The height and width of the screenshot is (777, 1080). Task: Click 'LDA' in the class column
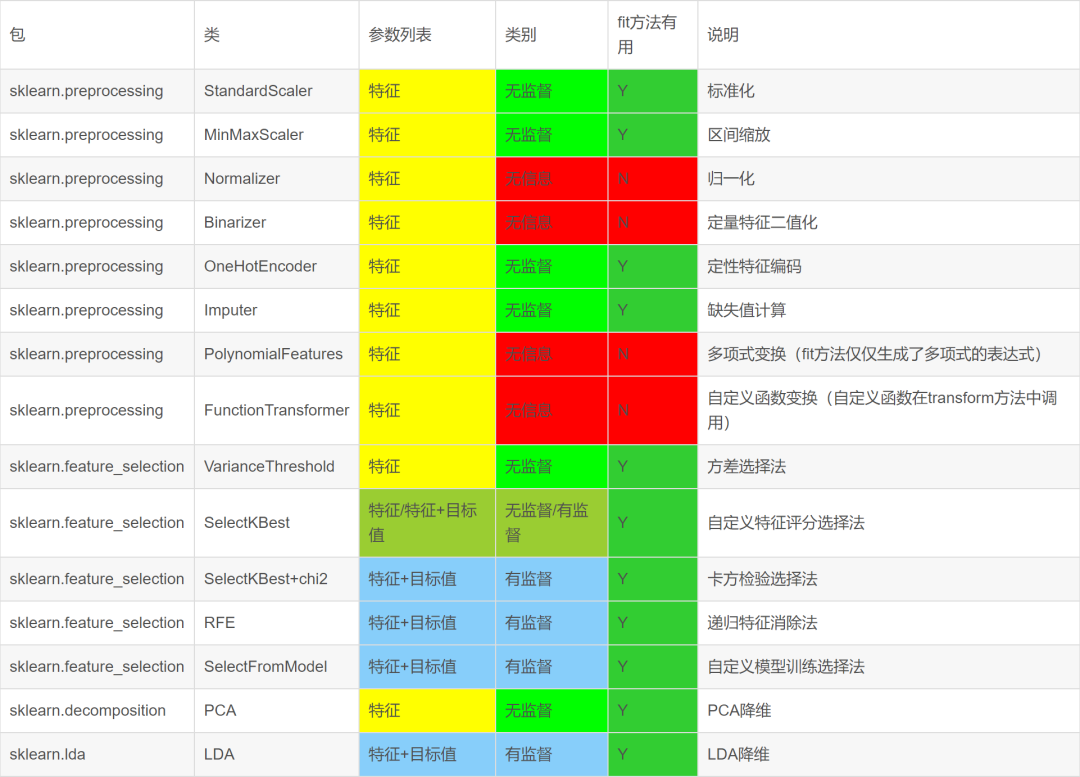click(x=276, y=754)
